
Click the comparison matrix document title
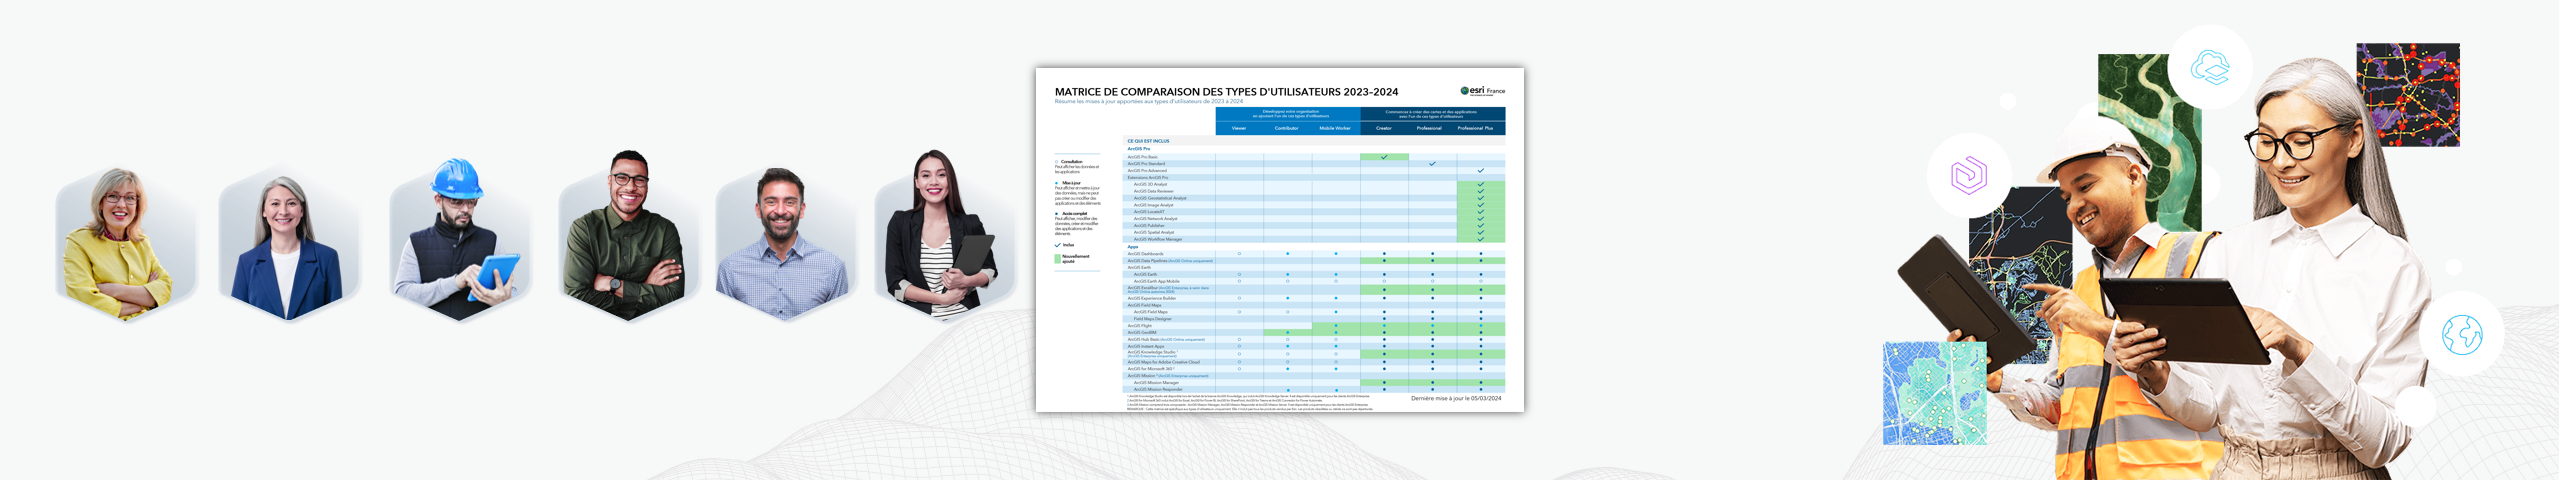(x=1226, y=92)
